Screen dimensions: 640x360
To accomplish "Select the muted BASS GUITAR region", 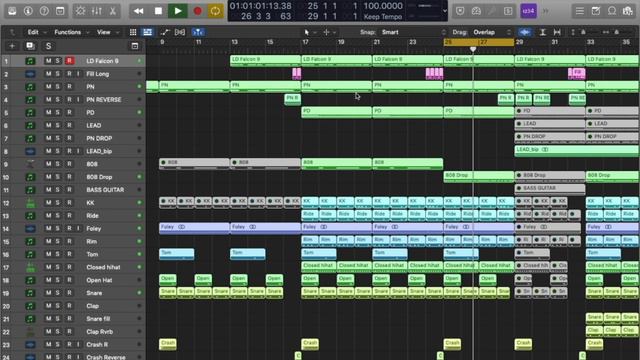I will click(550, 189).
